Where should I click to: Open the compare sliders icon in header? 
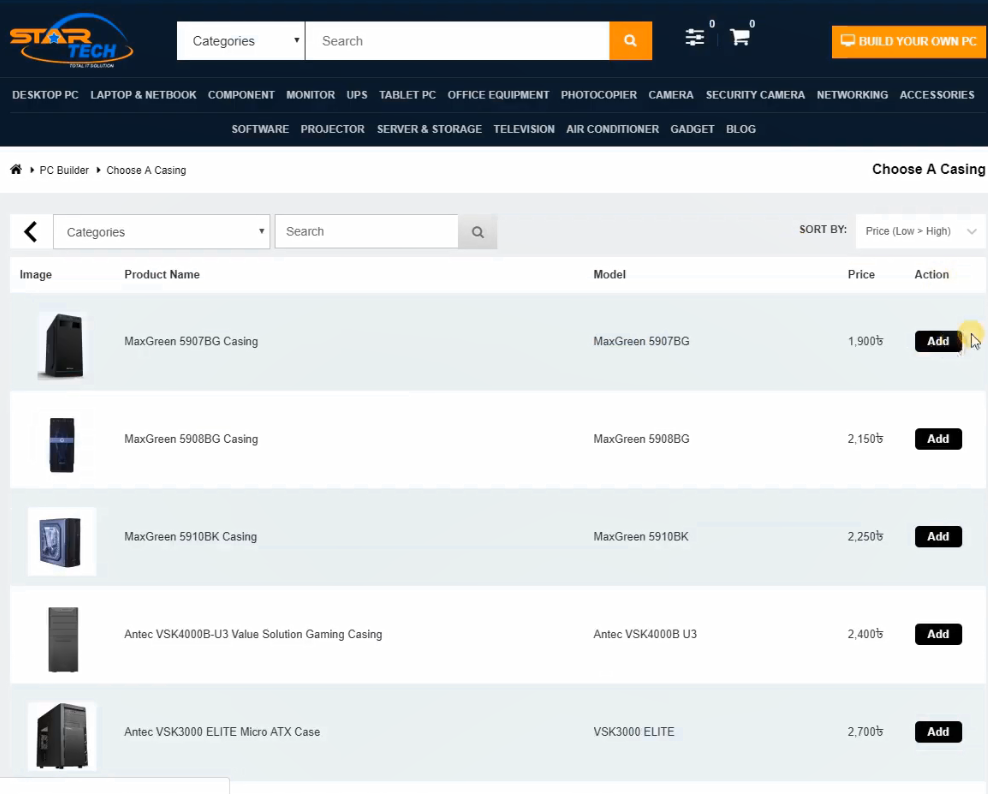click(695, 38)
